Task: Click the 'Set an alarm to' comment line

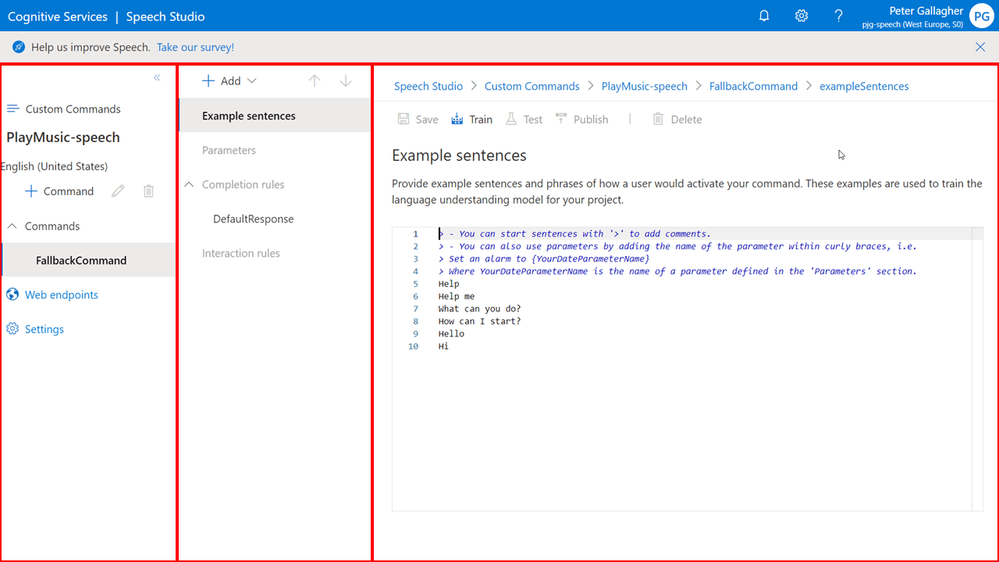Action: click(x=543, y=259)
